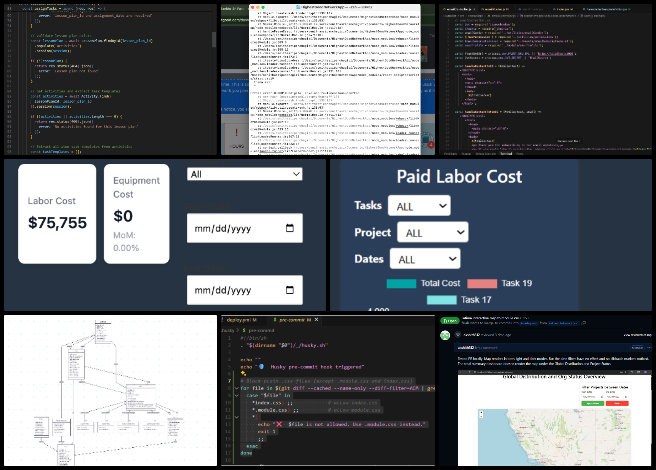The height and width of the screenshot is (470, 656).
Task: Select the pre-commit editor tab
Action: 296,321
